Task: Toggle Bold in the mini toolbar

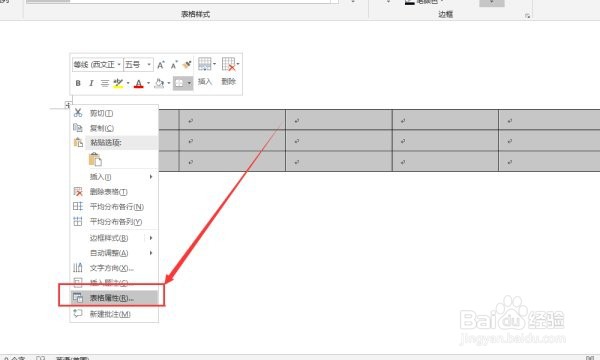Action: coord(78,83)
